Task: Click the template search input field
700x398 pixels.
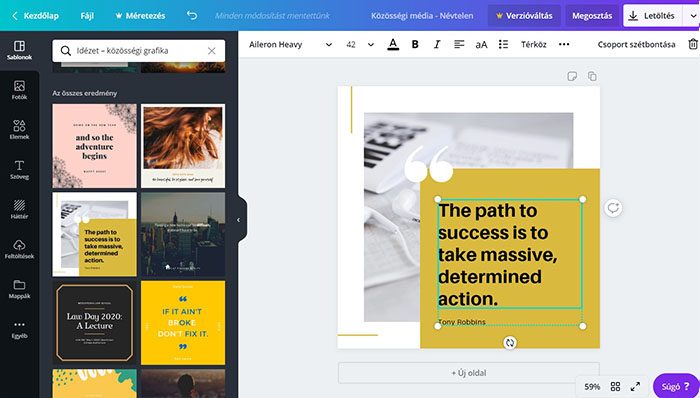Action: (x=139, y=51)
